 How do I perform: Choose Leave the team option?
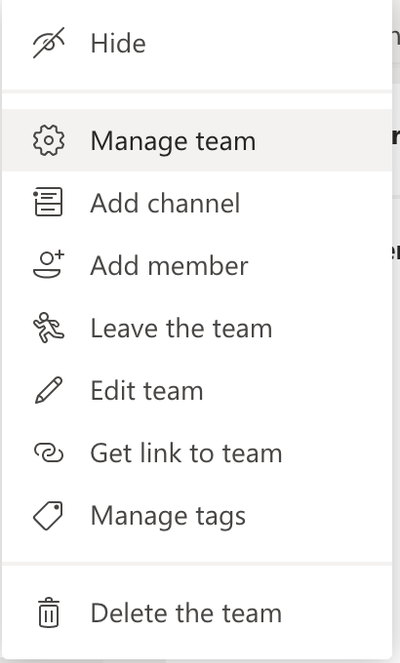(197, 328)
